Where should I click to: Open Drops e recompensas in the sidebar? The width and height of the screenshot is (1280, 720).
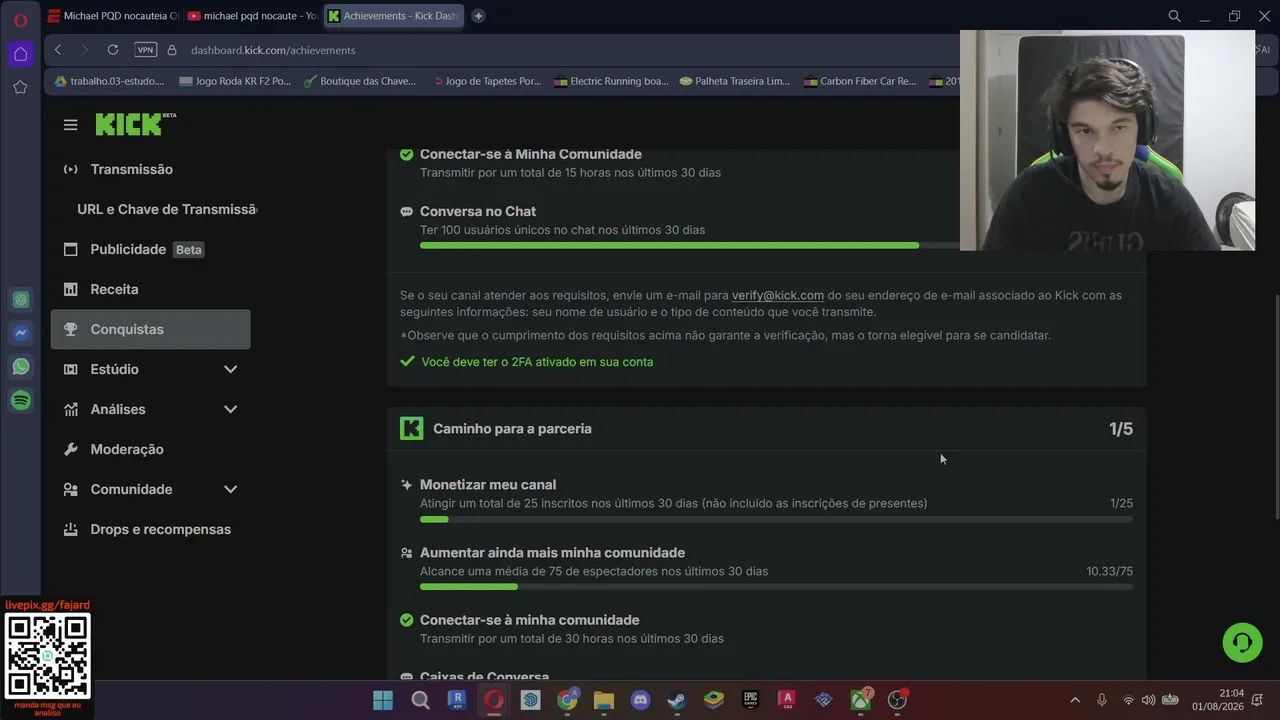point(150,529)
